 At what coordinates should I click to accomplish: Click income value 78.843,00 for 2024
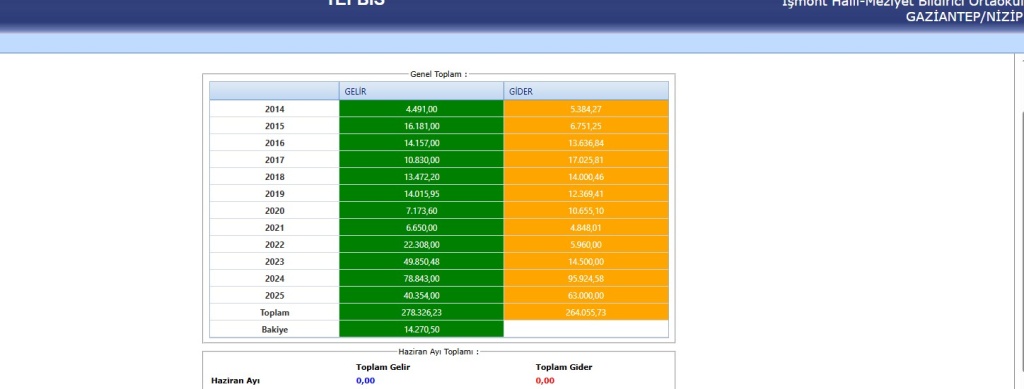(x=421, y=279)
